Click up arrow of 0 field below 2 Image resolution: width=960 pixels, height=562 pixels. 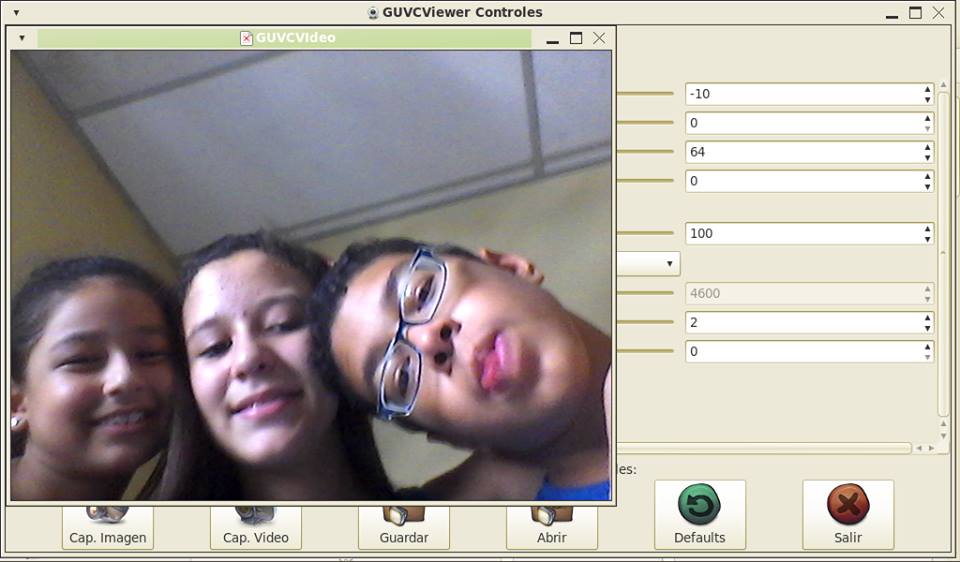click(x=928, y=347)
